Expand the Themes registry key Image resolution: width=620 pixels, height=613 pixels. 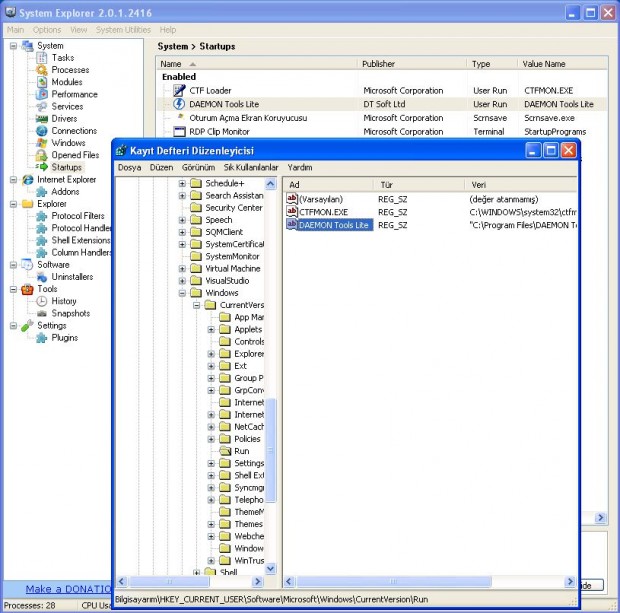click(211, 524)
